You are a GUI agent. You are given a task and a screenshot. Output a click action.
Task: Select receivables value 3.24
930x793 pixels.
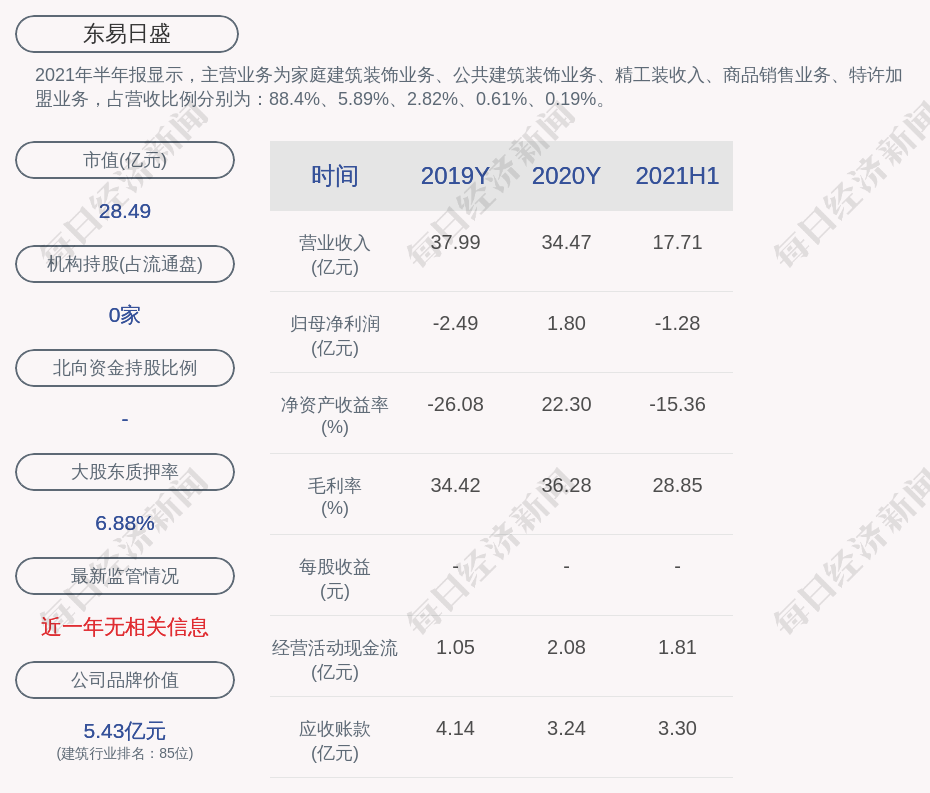click(x=566, y=728)
